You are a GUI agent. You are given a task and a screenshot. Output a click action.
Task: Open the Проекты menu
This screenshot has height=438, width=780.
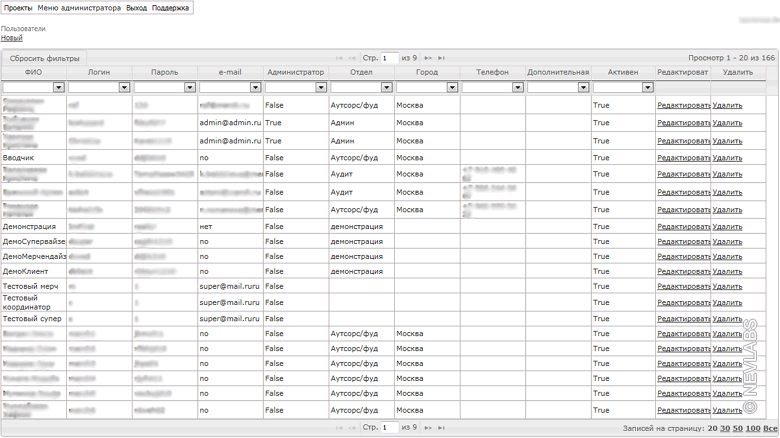[x=18, y=7]
